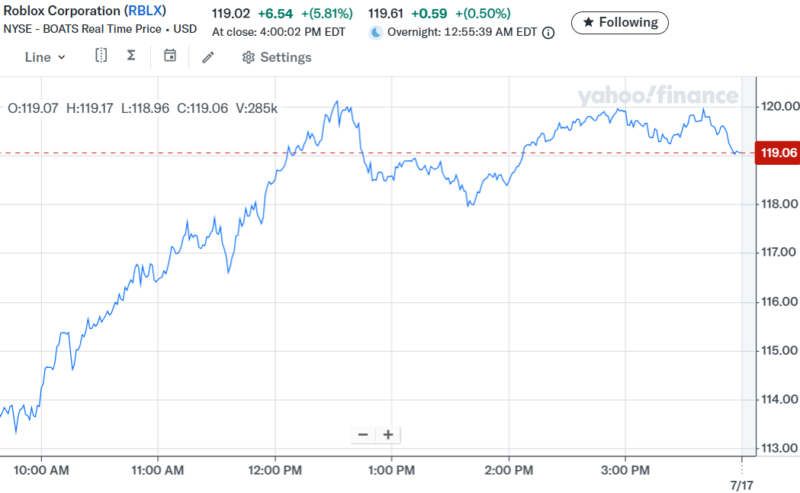This screenshot has height=493, width=800.
Task: Open the indicators sigma icon
Action: tap(131, 56)
